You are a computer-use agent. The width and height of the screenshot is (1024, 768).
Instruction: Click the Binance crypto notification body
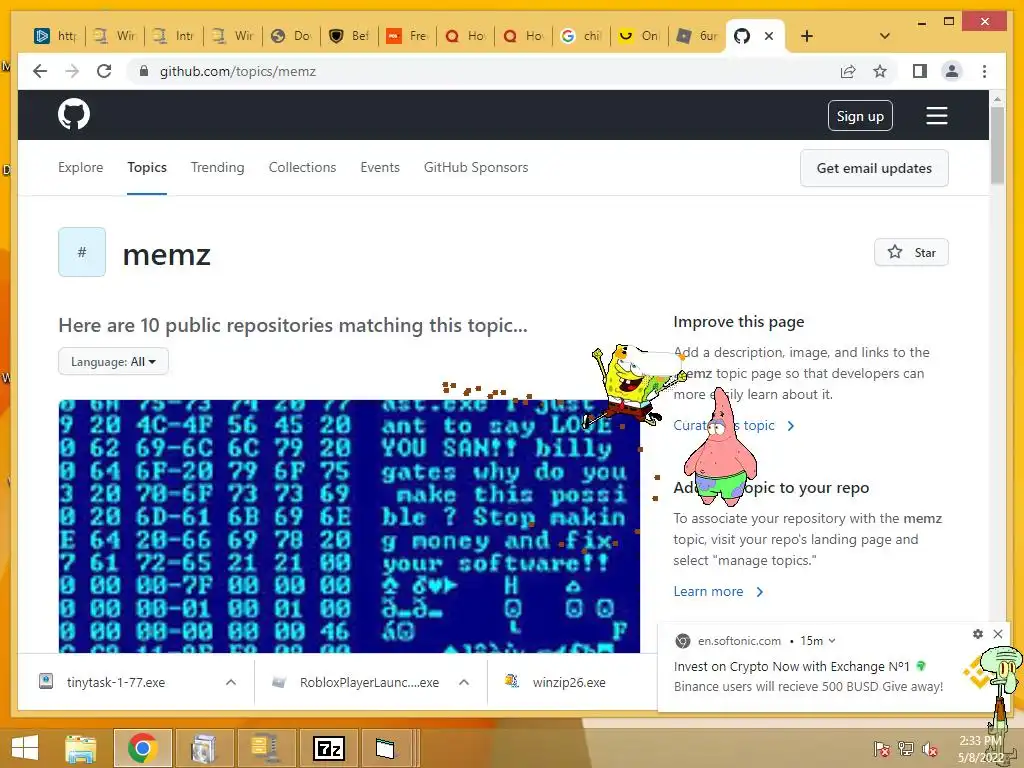[x=808, y=677]
